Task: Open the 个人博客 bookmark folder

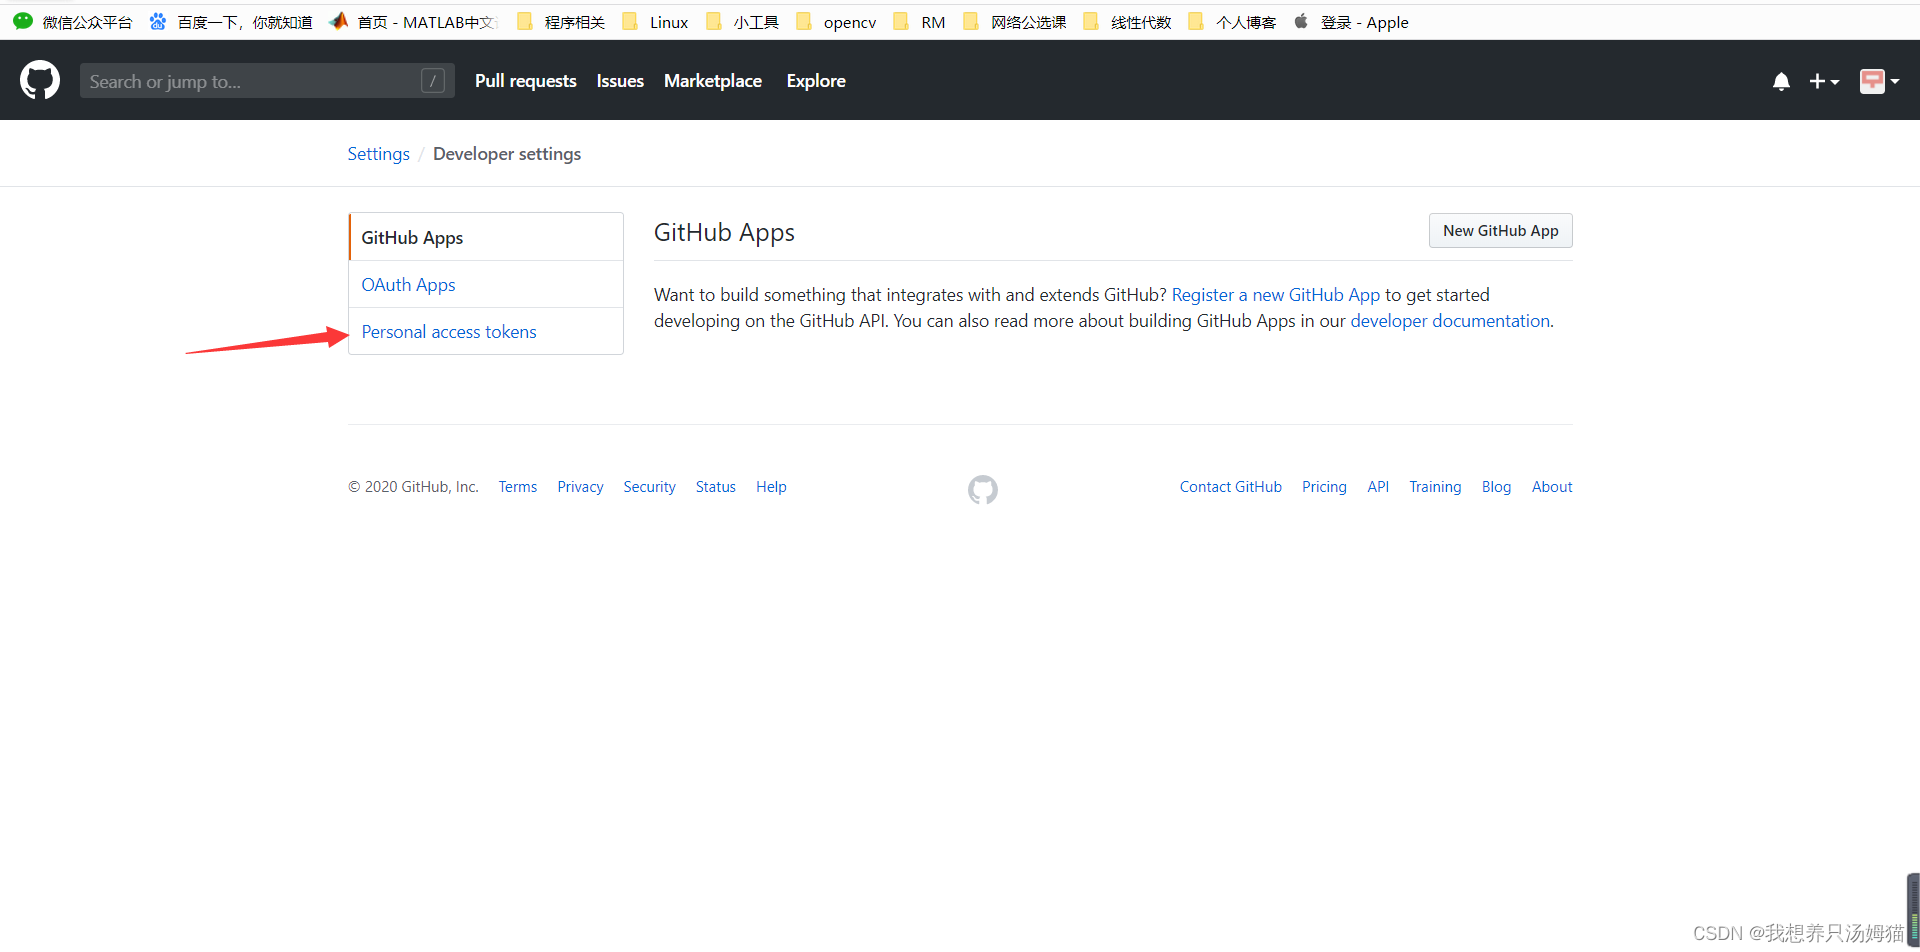Action: [x=1232, y=22]
